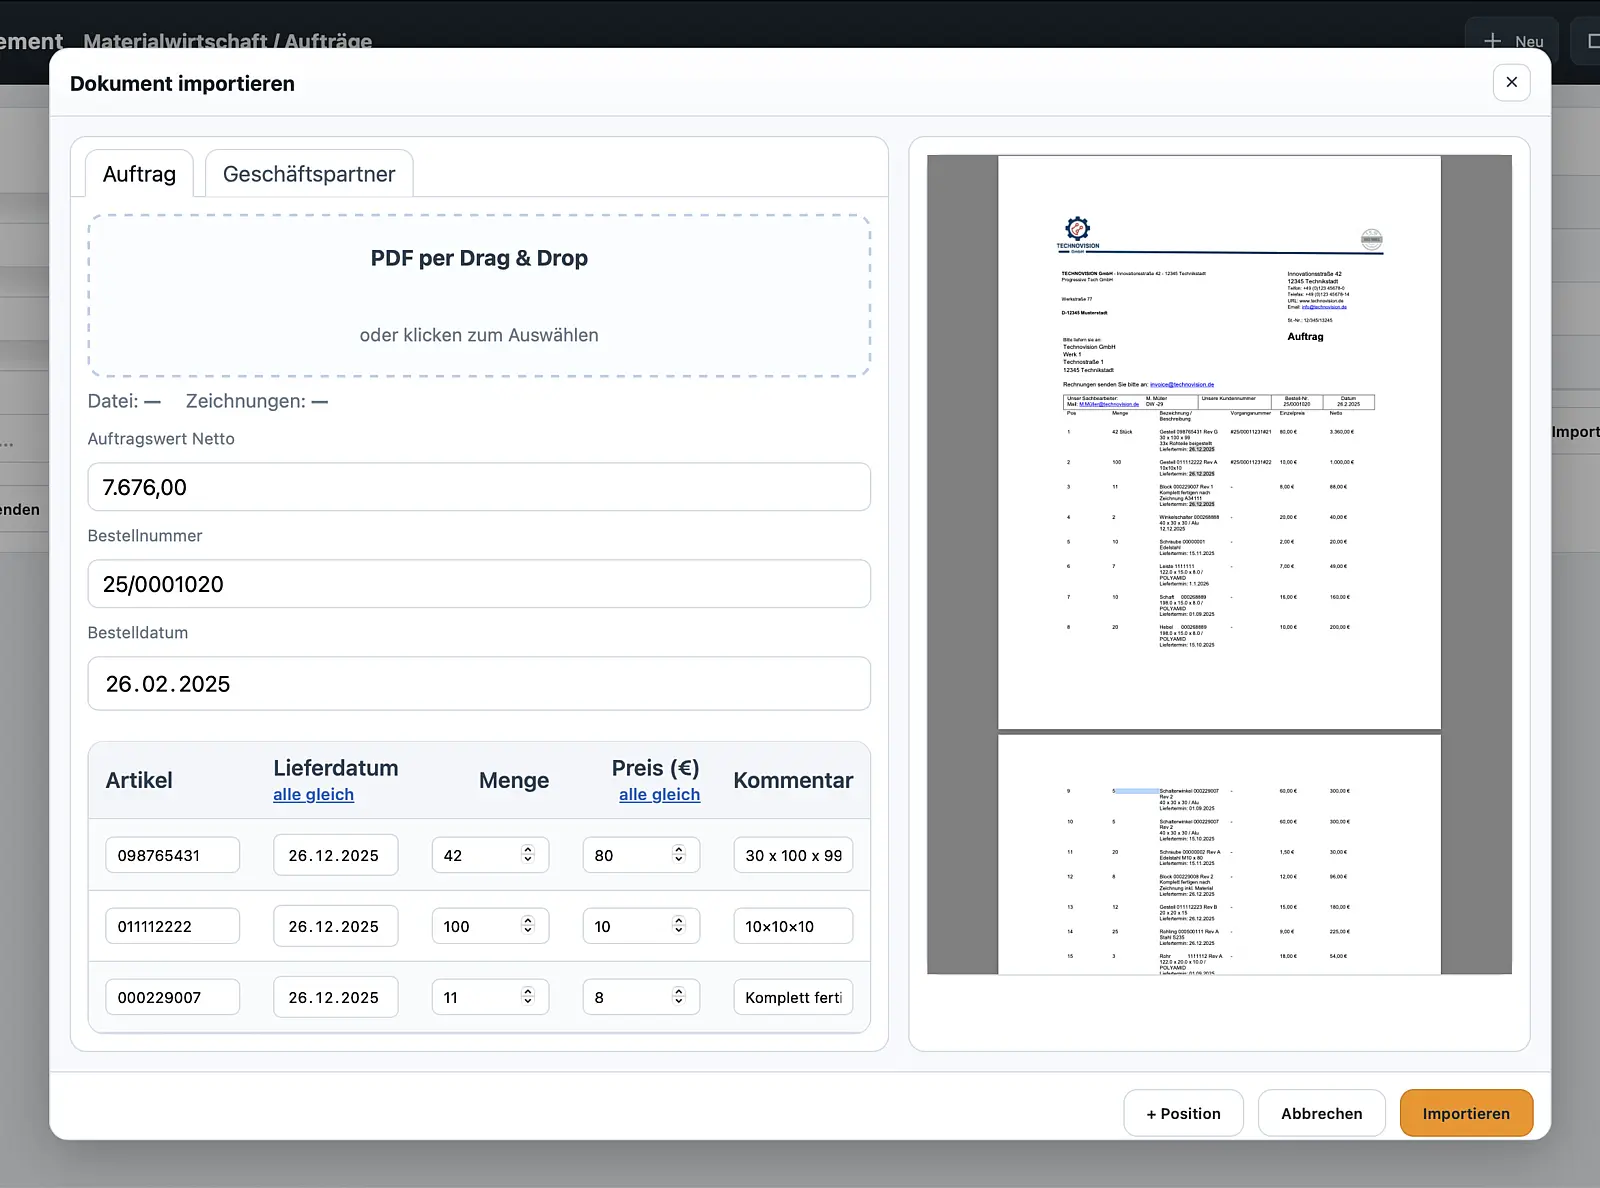Select the Auftrag tab
This screenshot has height=1188, width=1600.
click(x=139, y=174)
